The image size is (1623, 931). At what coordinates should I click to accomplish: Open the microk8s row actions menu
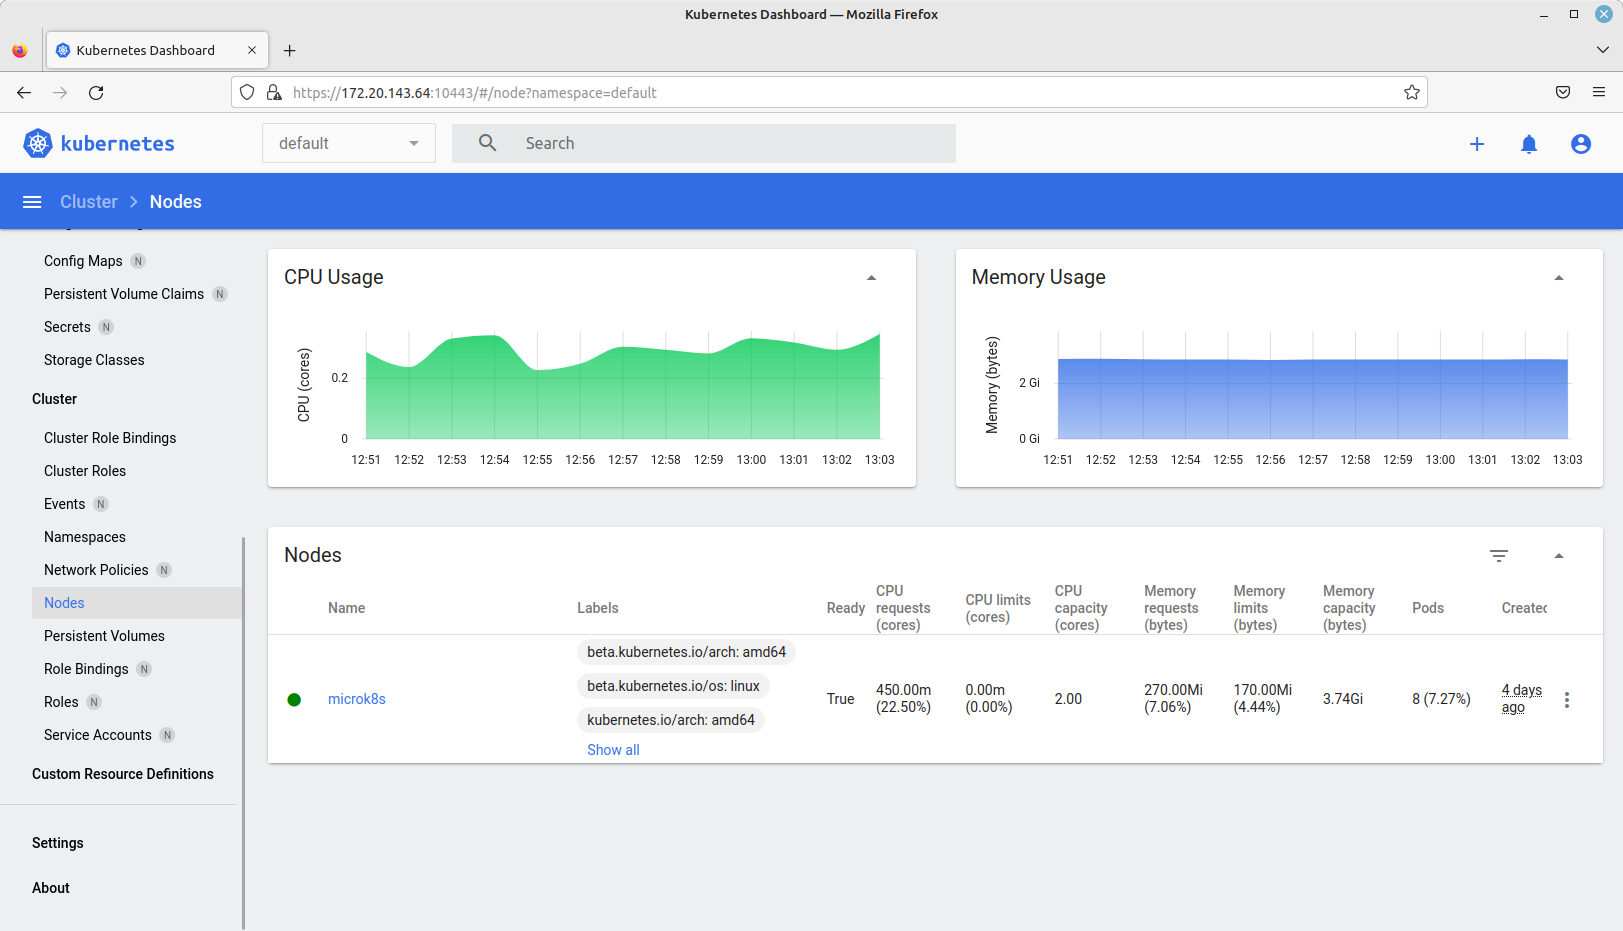(1567, 700)
